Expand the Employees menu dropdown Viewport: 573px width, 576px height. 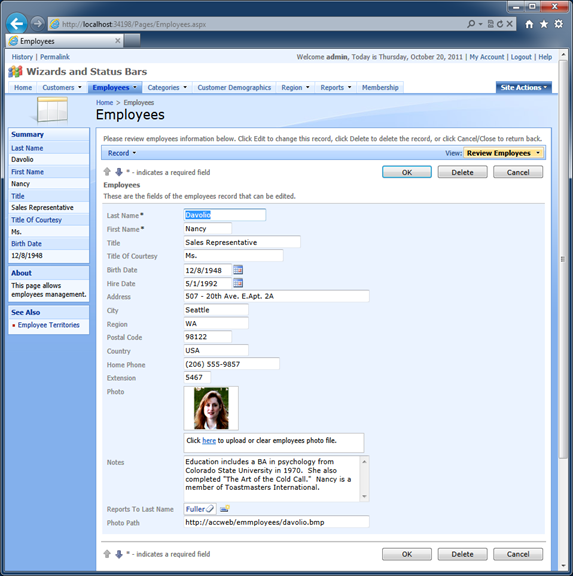[135, 87]
